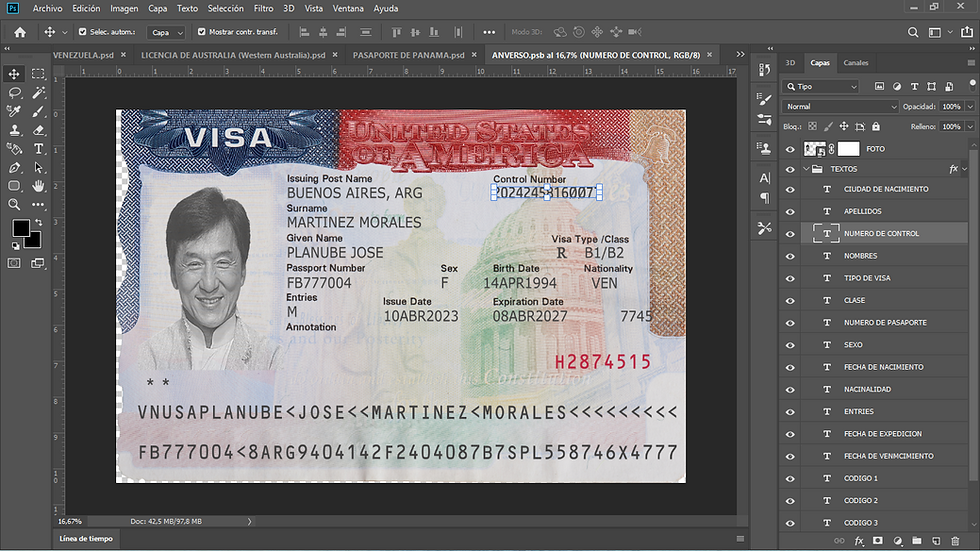Select the Pen tool
Image resolution: width=980 pixels, height=551 pixels.
click(14, 167)
